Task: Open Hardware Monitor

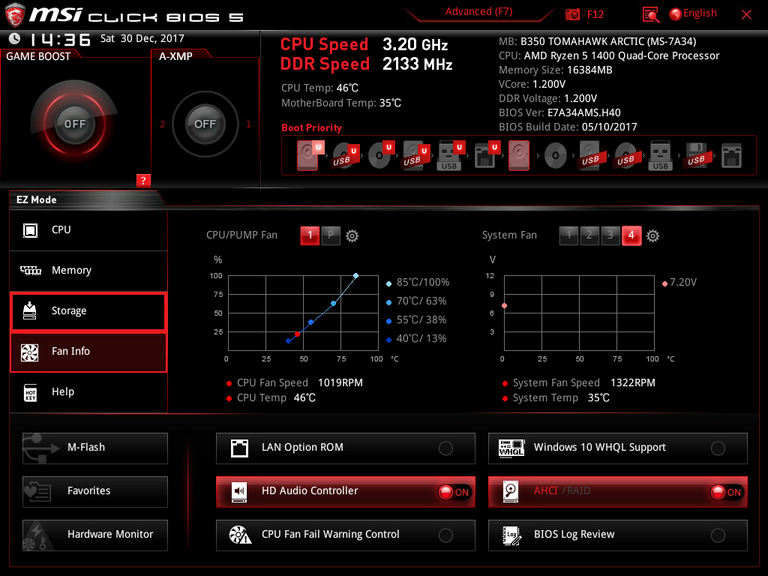Action: [x=95, y=535]
